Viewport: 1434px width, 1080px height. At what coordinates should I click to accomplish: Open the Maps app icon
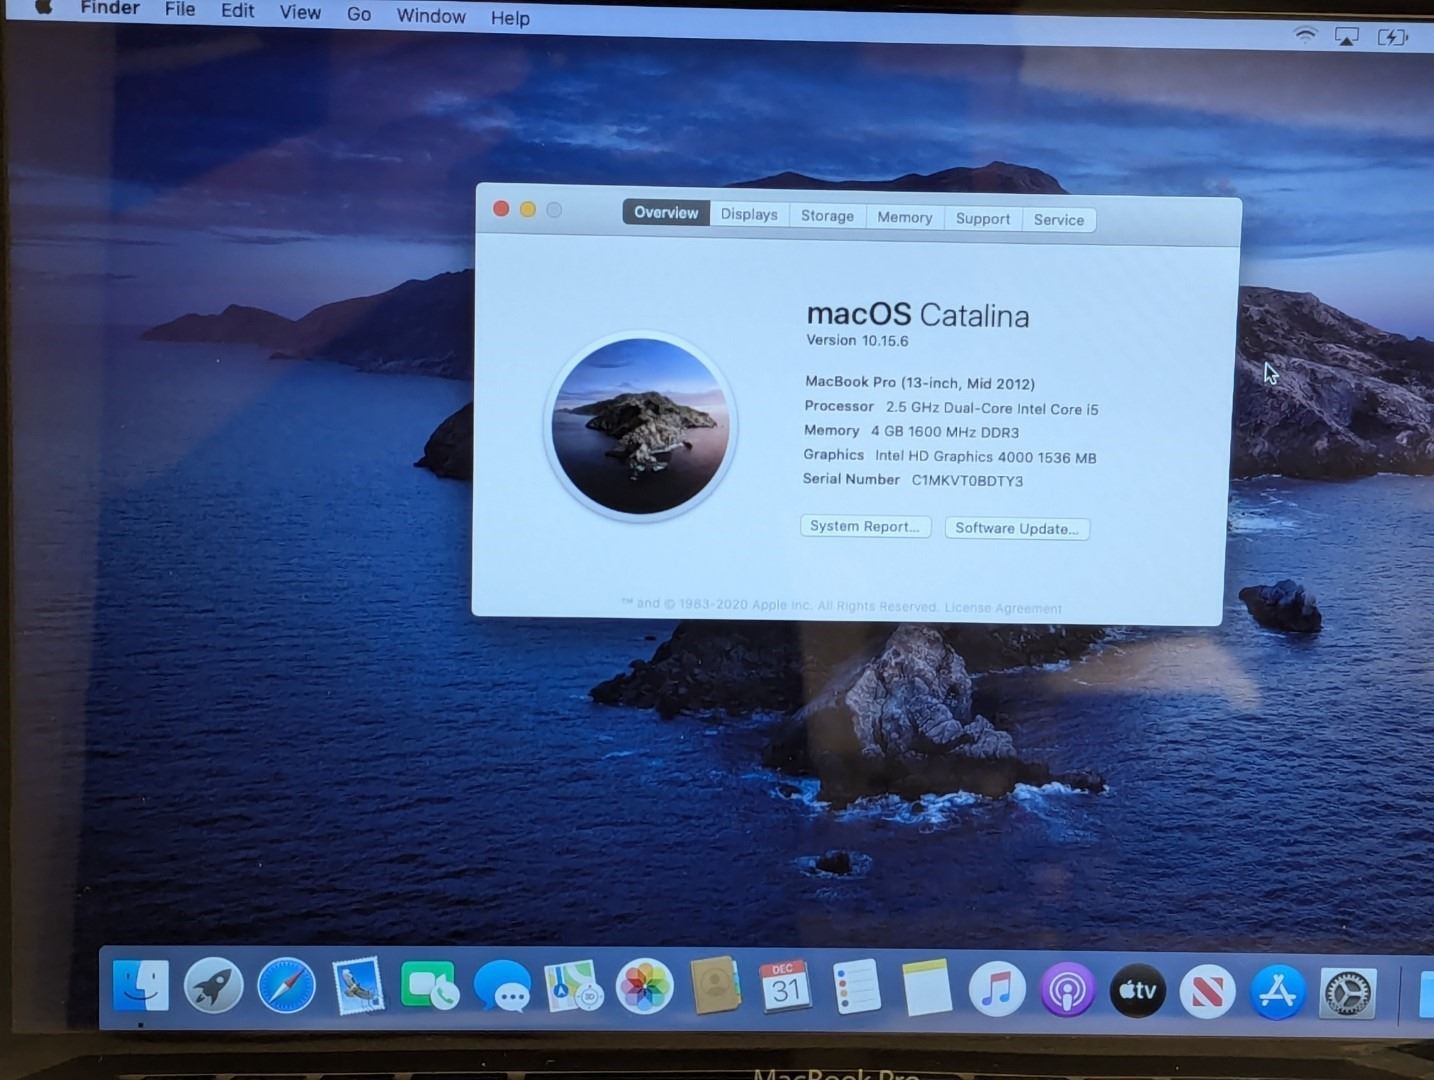tap(573, 987)
